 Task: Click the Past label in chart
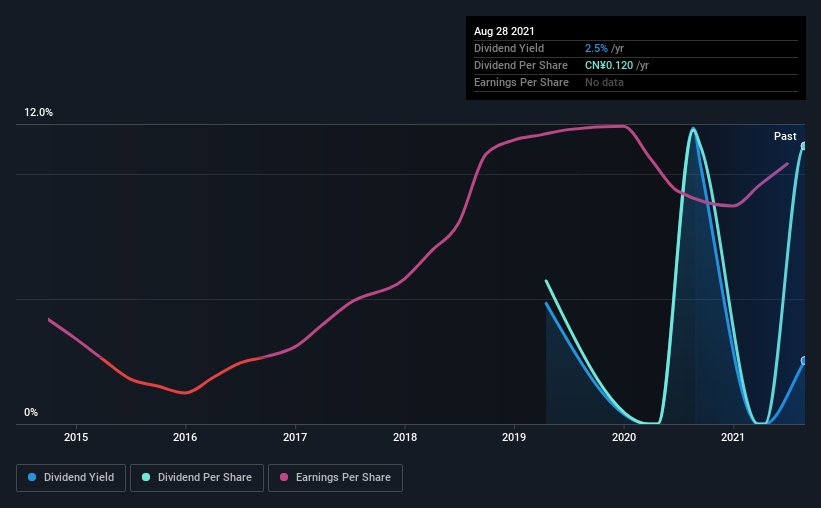[785, 136]
